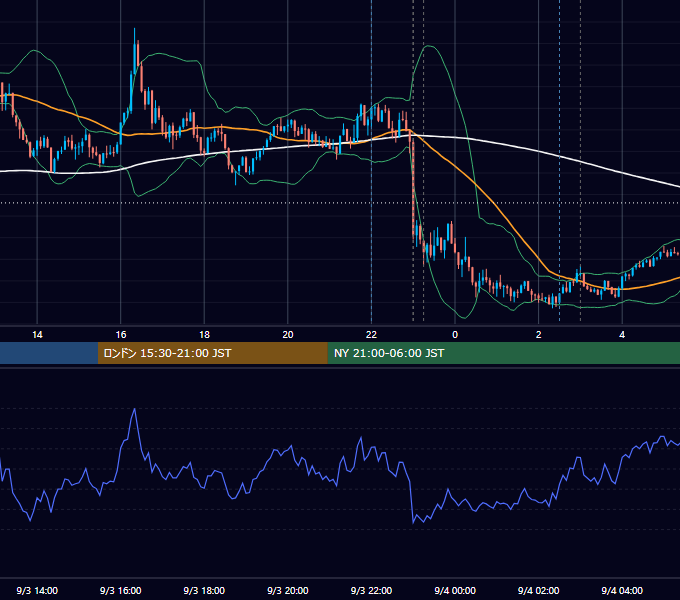Click the blue session bar left of ロンドン

tap(49, 353)
